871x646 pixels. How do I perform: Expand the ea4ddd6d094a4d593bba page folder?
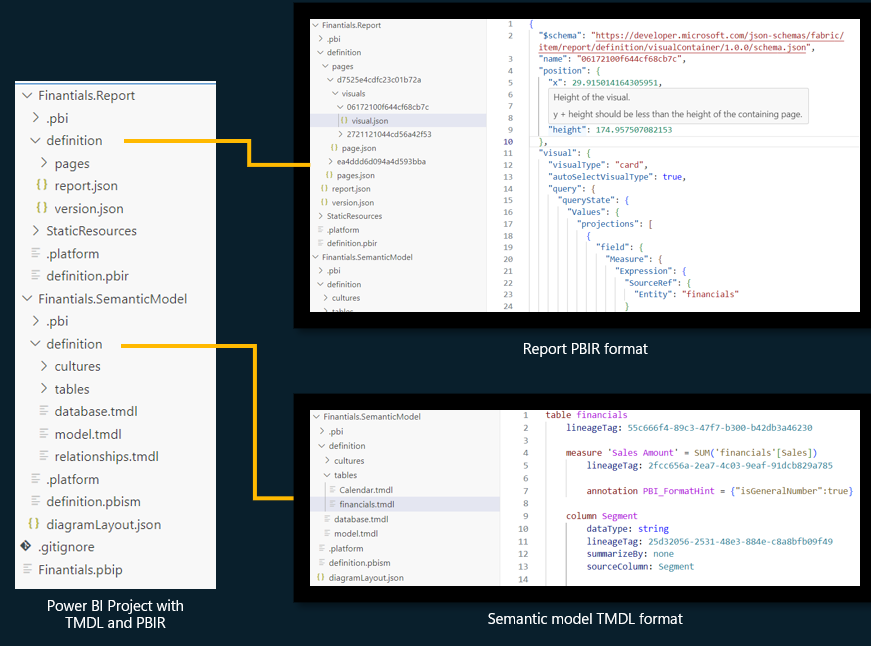[330, 161]
